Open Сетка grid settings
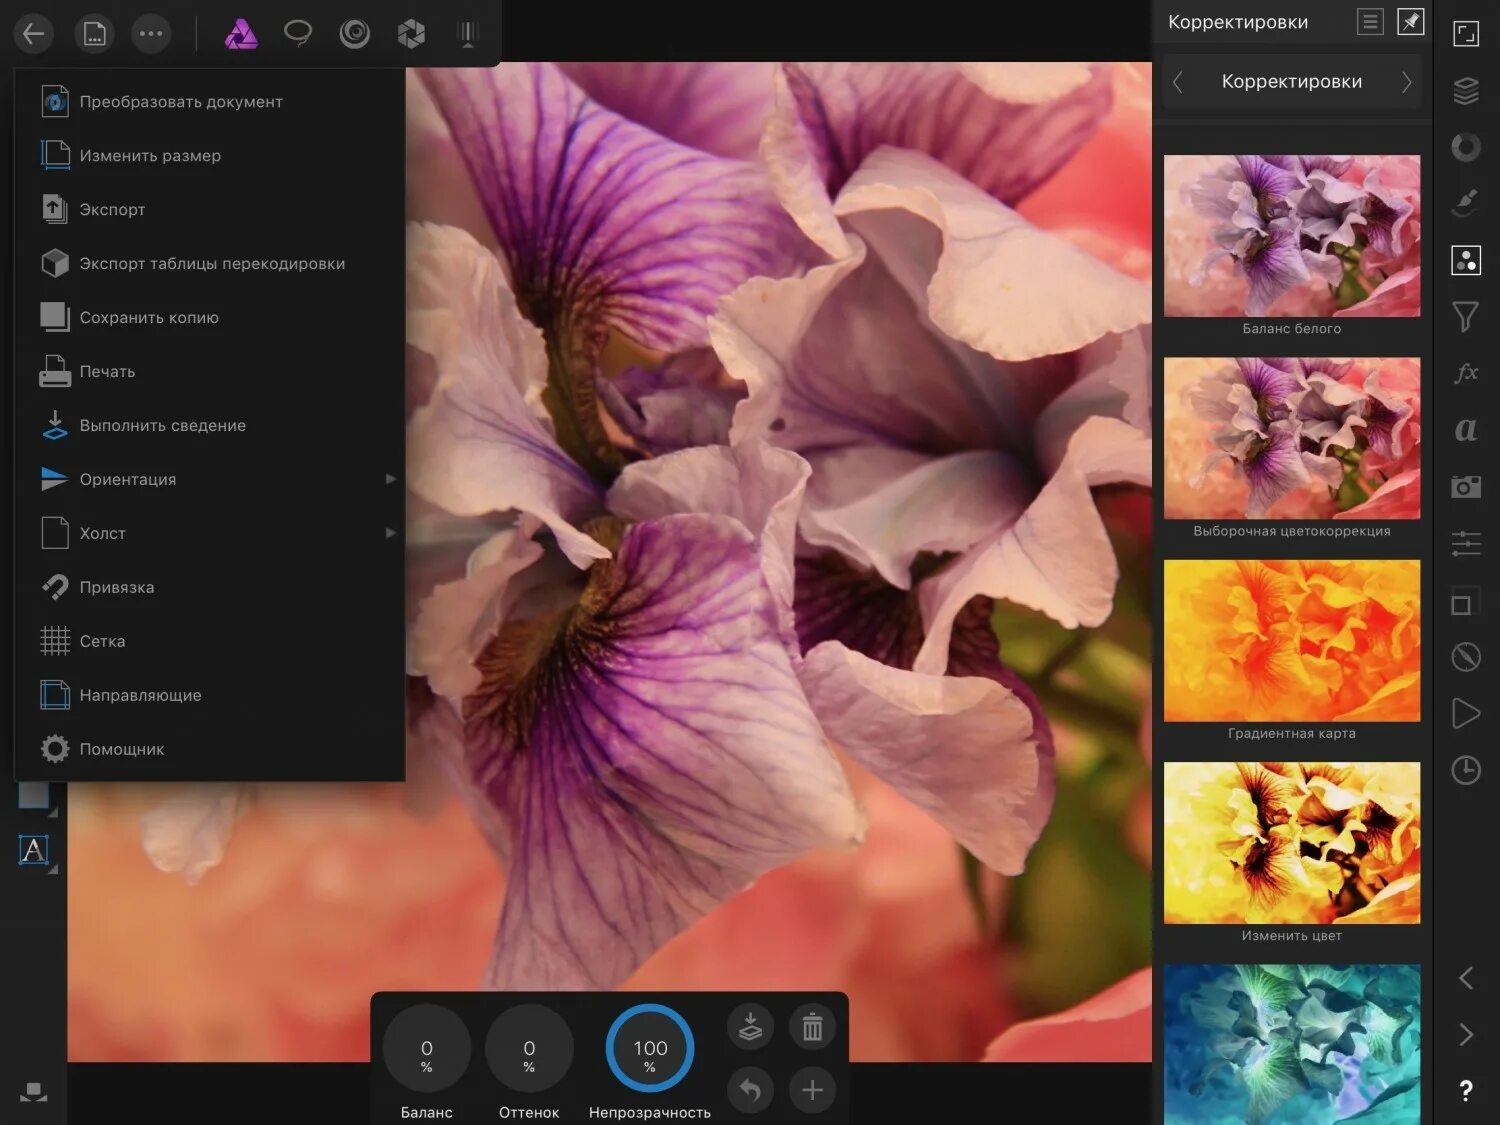 point(210,641)
